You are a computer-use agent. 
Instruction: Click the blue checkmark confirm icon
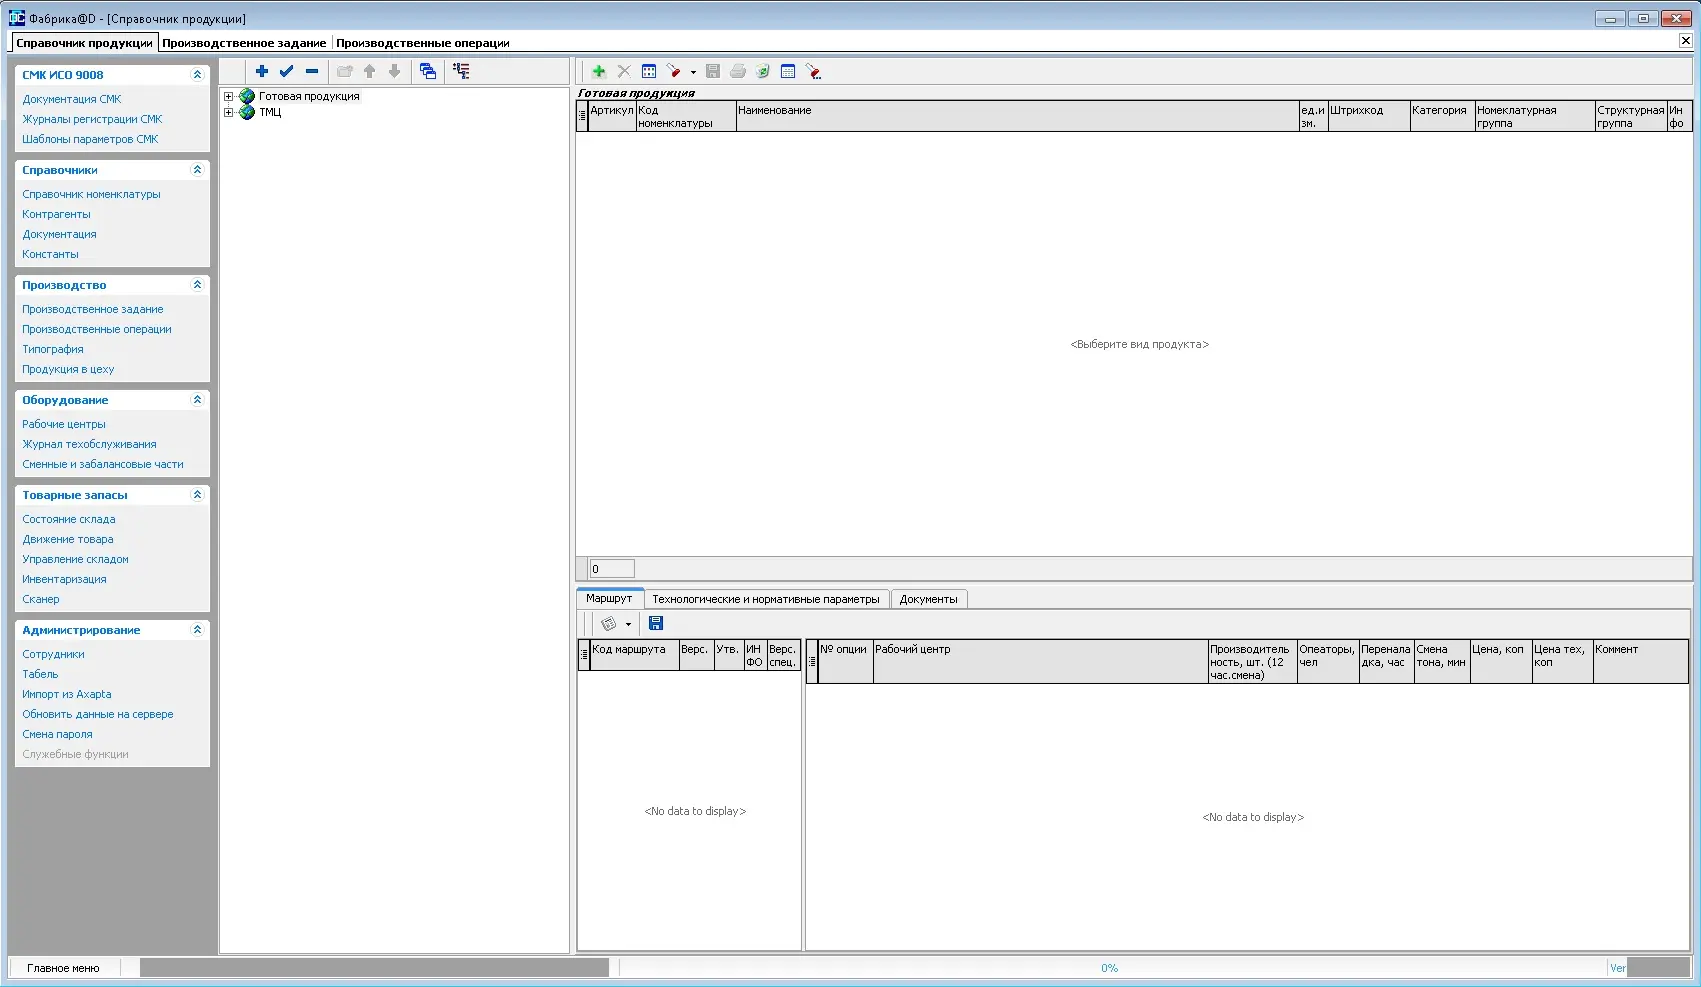click(x=287, y=71)
